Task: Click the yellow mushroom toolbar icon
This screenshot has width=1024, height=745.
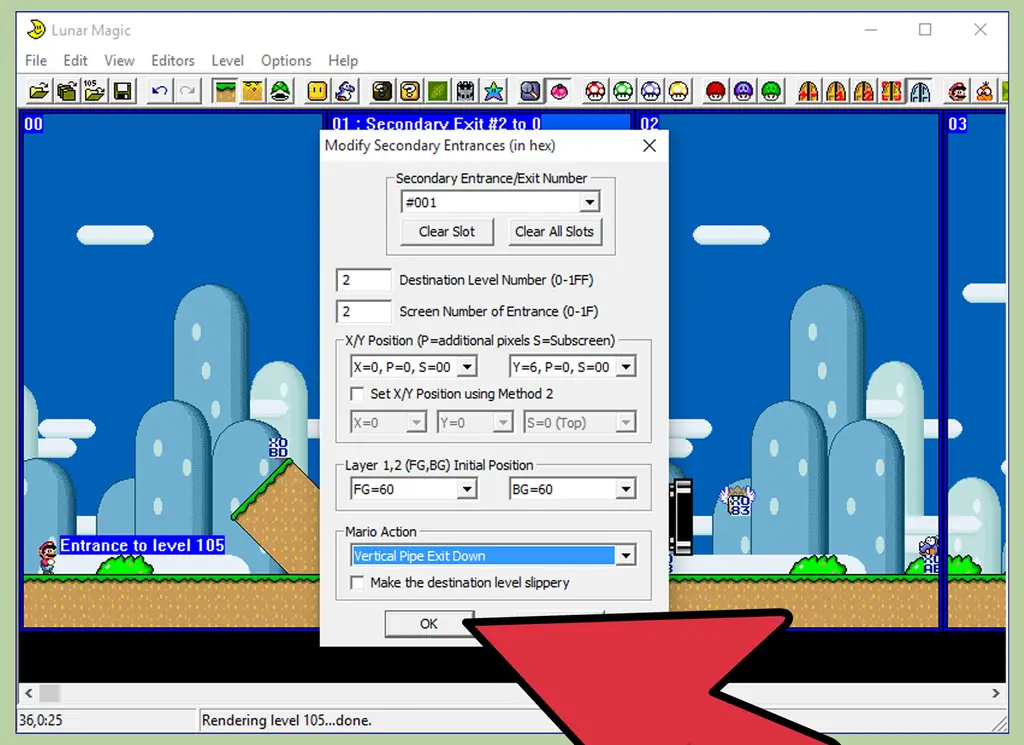Action: click(679, 91)
